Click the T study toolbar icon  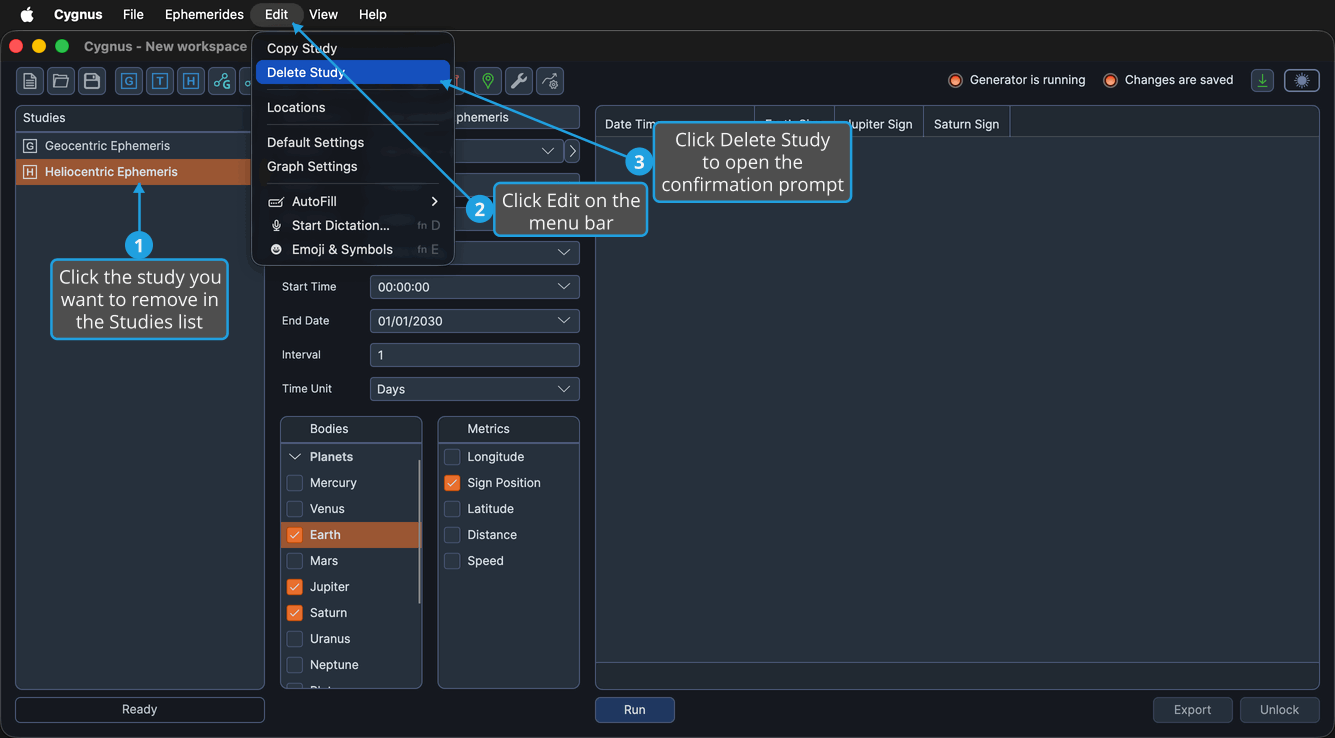point(160,81)
